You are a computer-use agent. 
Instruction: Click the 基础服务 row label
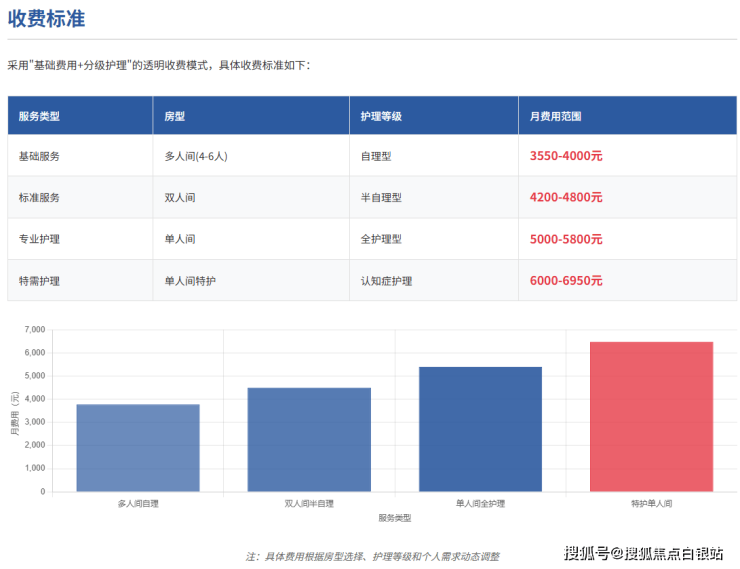point(39,156)
